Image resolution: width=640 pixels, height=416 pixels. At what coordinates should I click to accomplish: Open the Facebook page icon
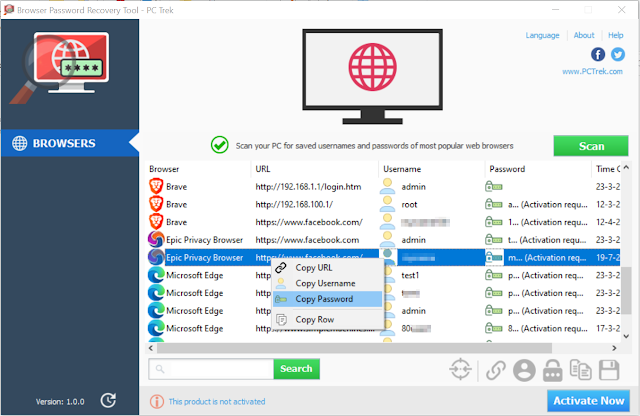point(598,54)
